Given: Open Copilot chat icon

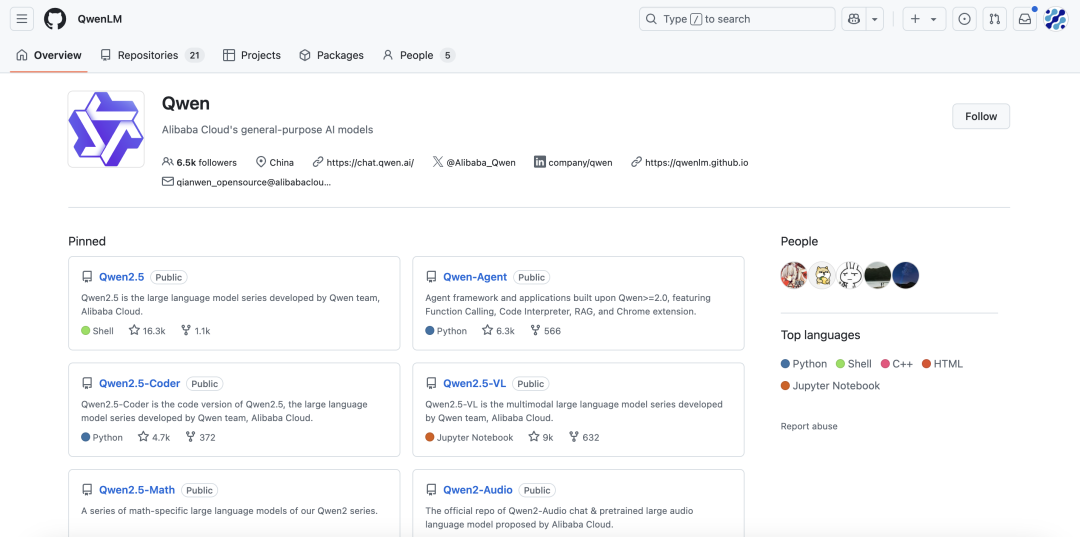Looking at the screenshot, I should (854, 19).
